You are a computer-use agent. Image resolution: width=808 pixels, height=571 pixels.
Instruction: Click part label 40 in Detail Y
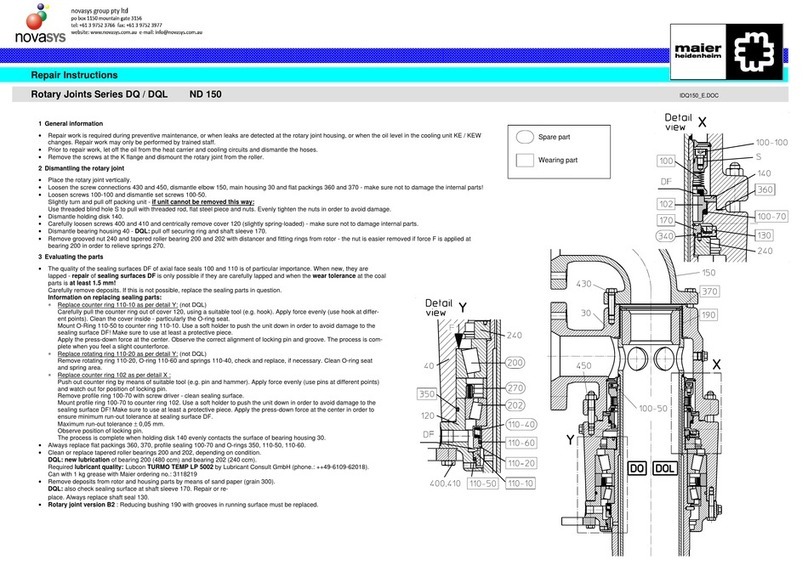(429, 366)
